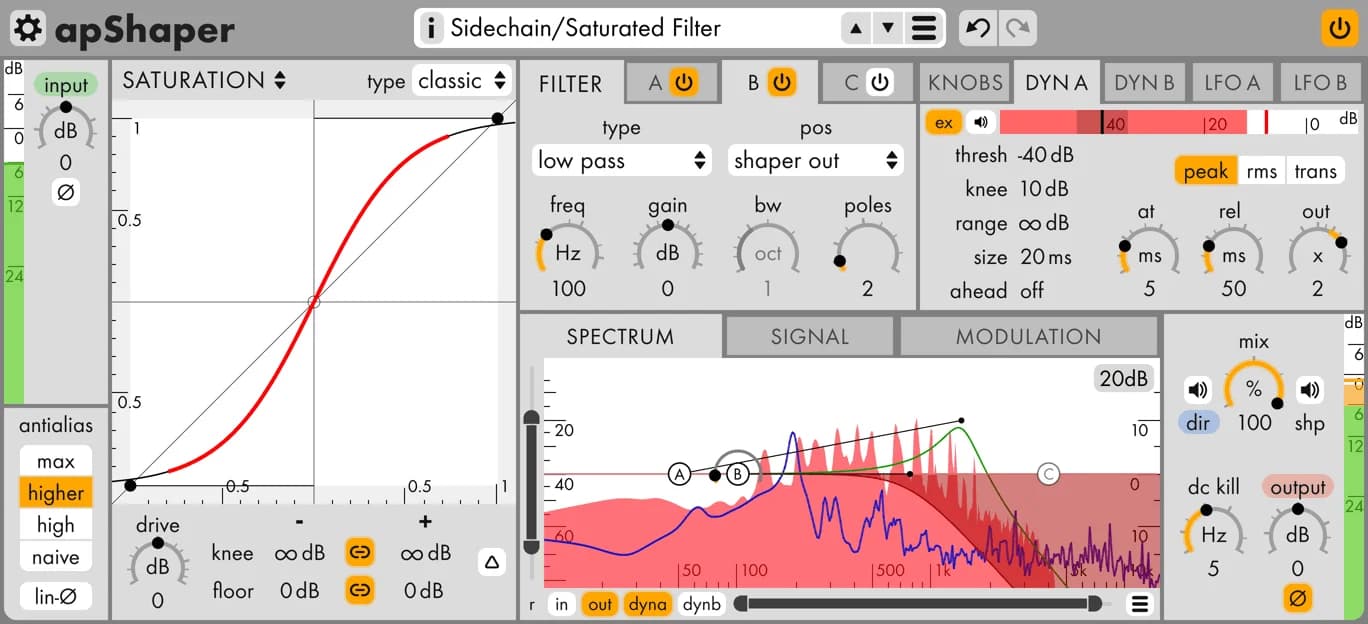
Task: Redo the last change
Action: tap(1017, 28)
